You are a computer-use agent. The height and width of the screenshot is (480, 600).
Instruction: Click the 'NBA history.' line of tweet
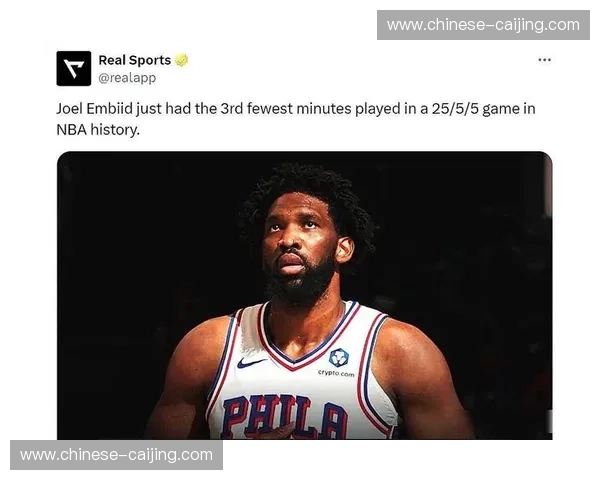(98, 130)
